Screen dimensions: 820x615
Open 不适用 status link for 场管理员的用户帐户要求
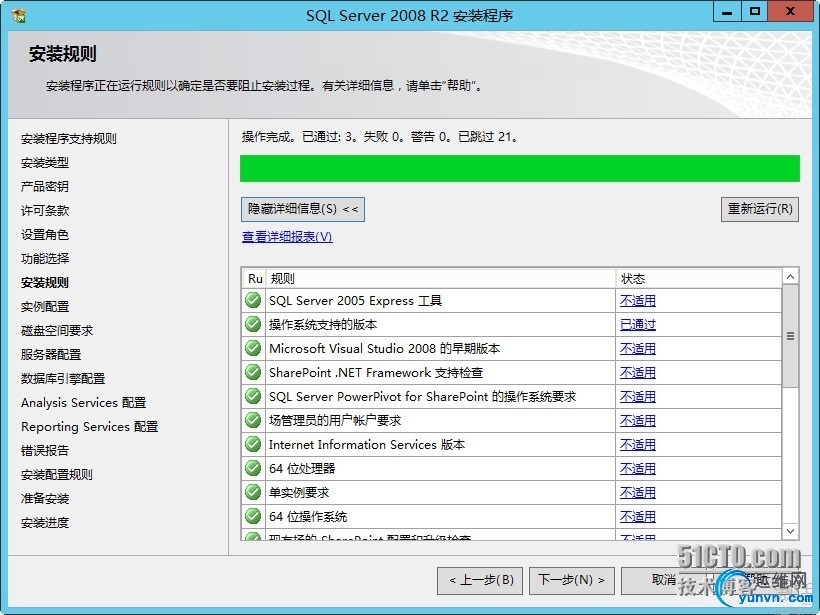(x=637, y=421)
